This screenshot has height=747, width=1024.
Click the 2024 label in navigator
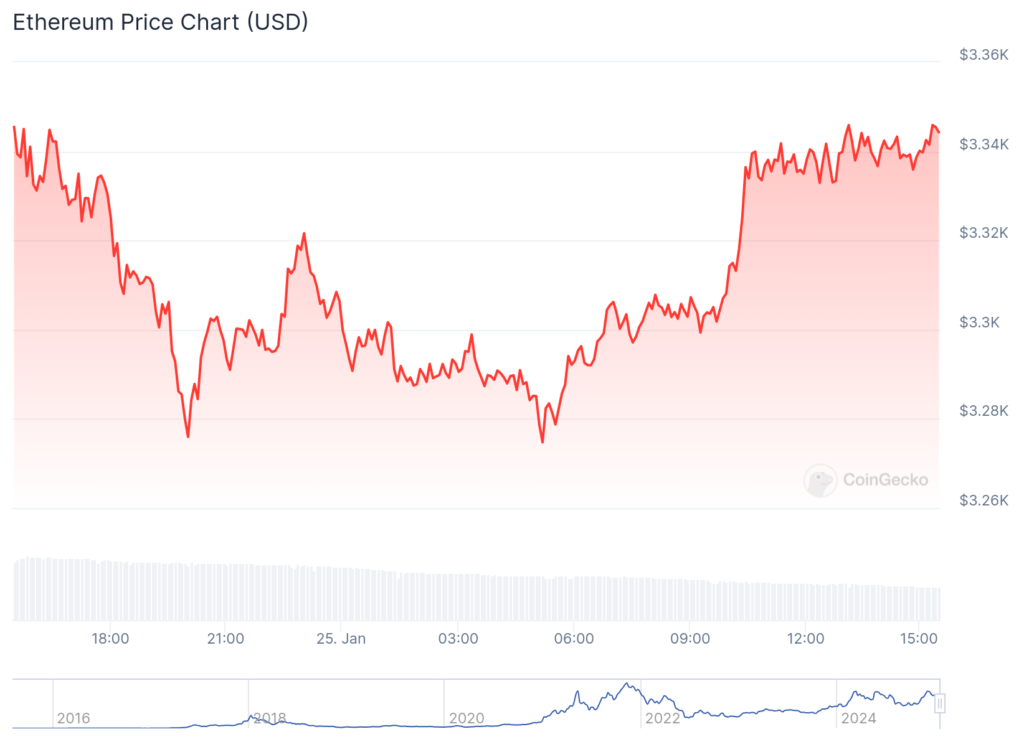pos(859,718)
